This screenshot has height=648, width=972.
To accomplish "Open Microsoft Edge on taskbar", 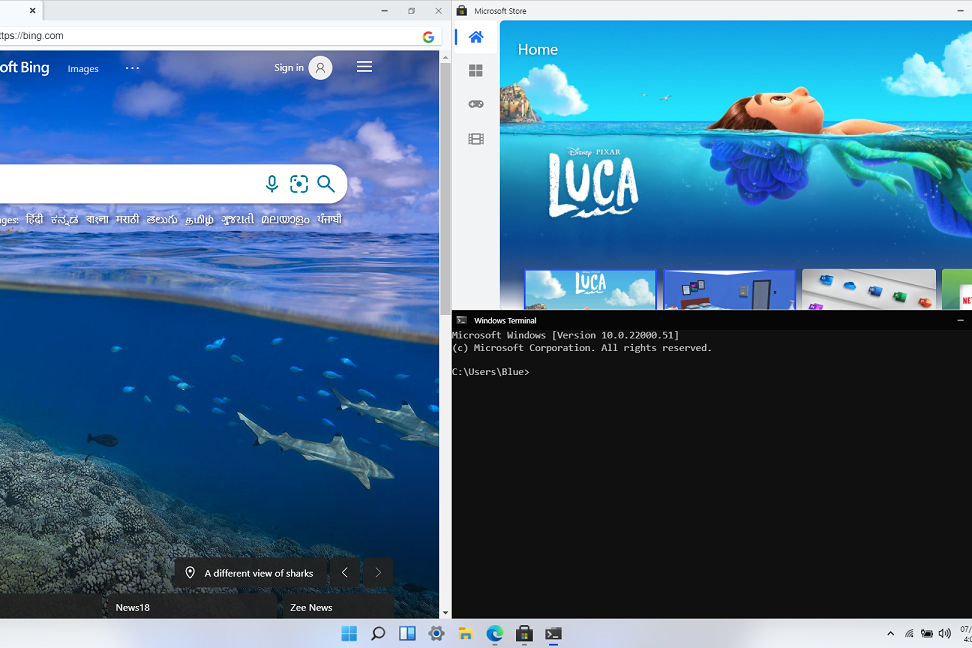I will coord(495,633).
